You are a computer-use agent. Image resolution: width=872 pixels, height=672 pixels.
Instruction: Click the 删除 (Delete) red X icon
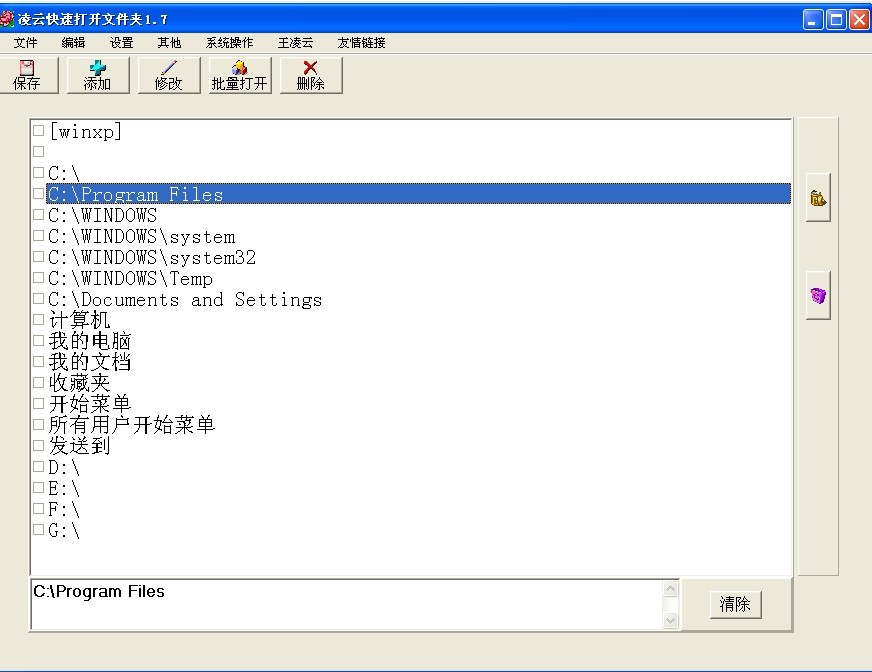pos(310,75)
